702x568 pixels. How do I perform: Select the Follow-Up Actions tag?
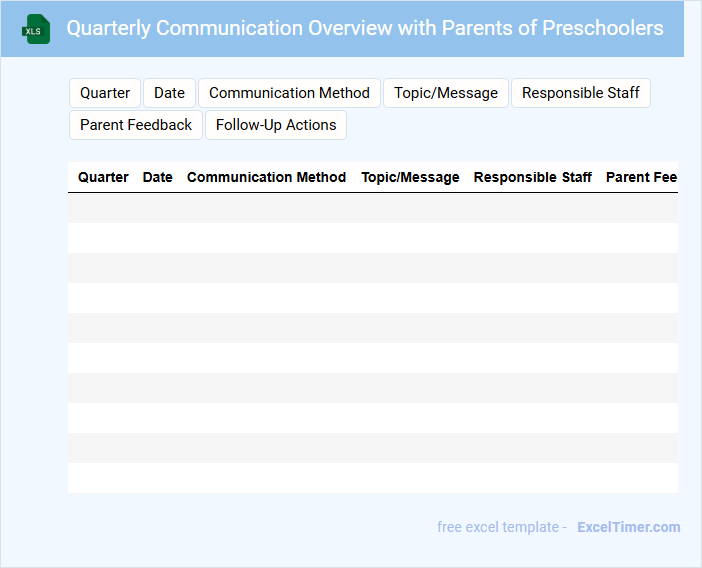(276, 125)
